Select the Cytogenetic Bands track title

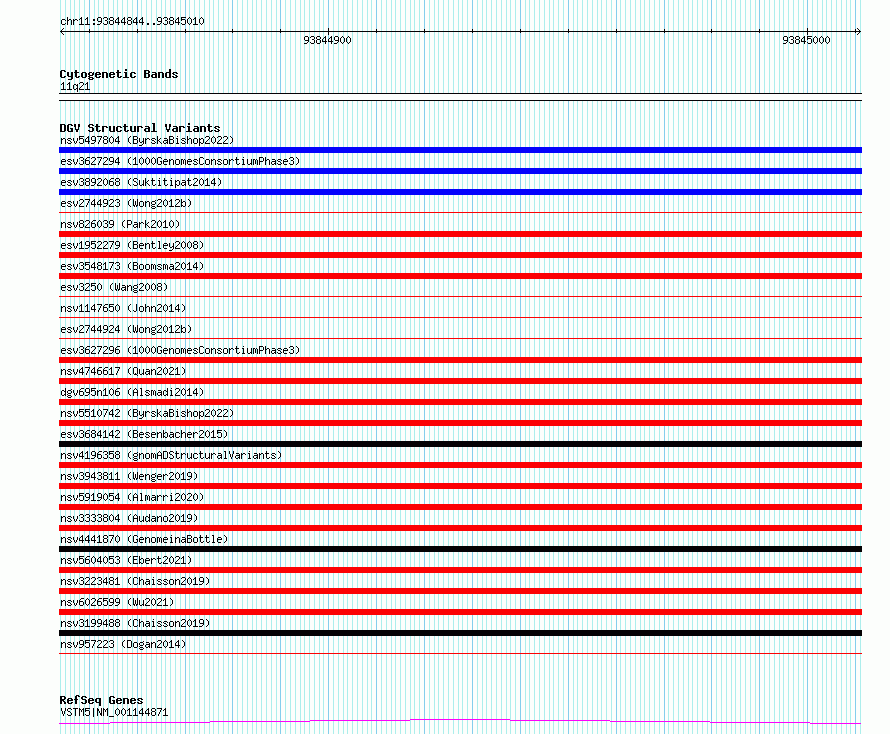coord(119,74)
